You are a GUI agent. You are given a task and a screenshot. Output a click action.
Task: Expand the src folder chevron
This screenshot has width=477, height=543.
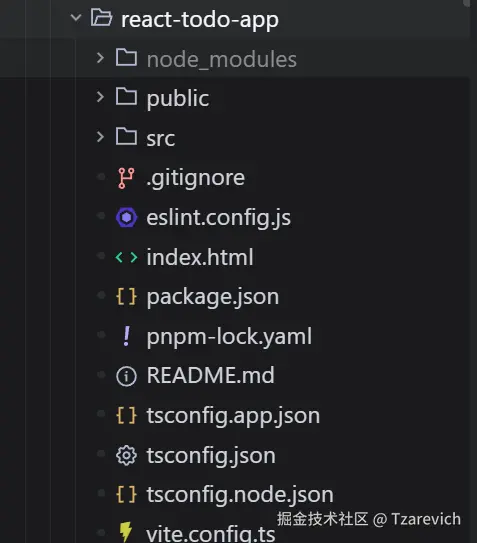(x=100, y=137)
